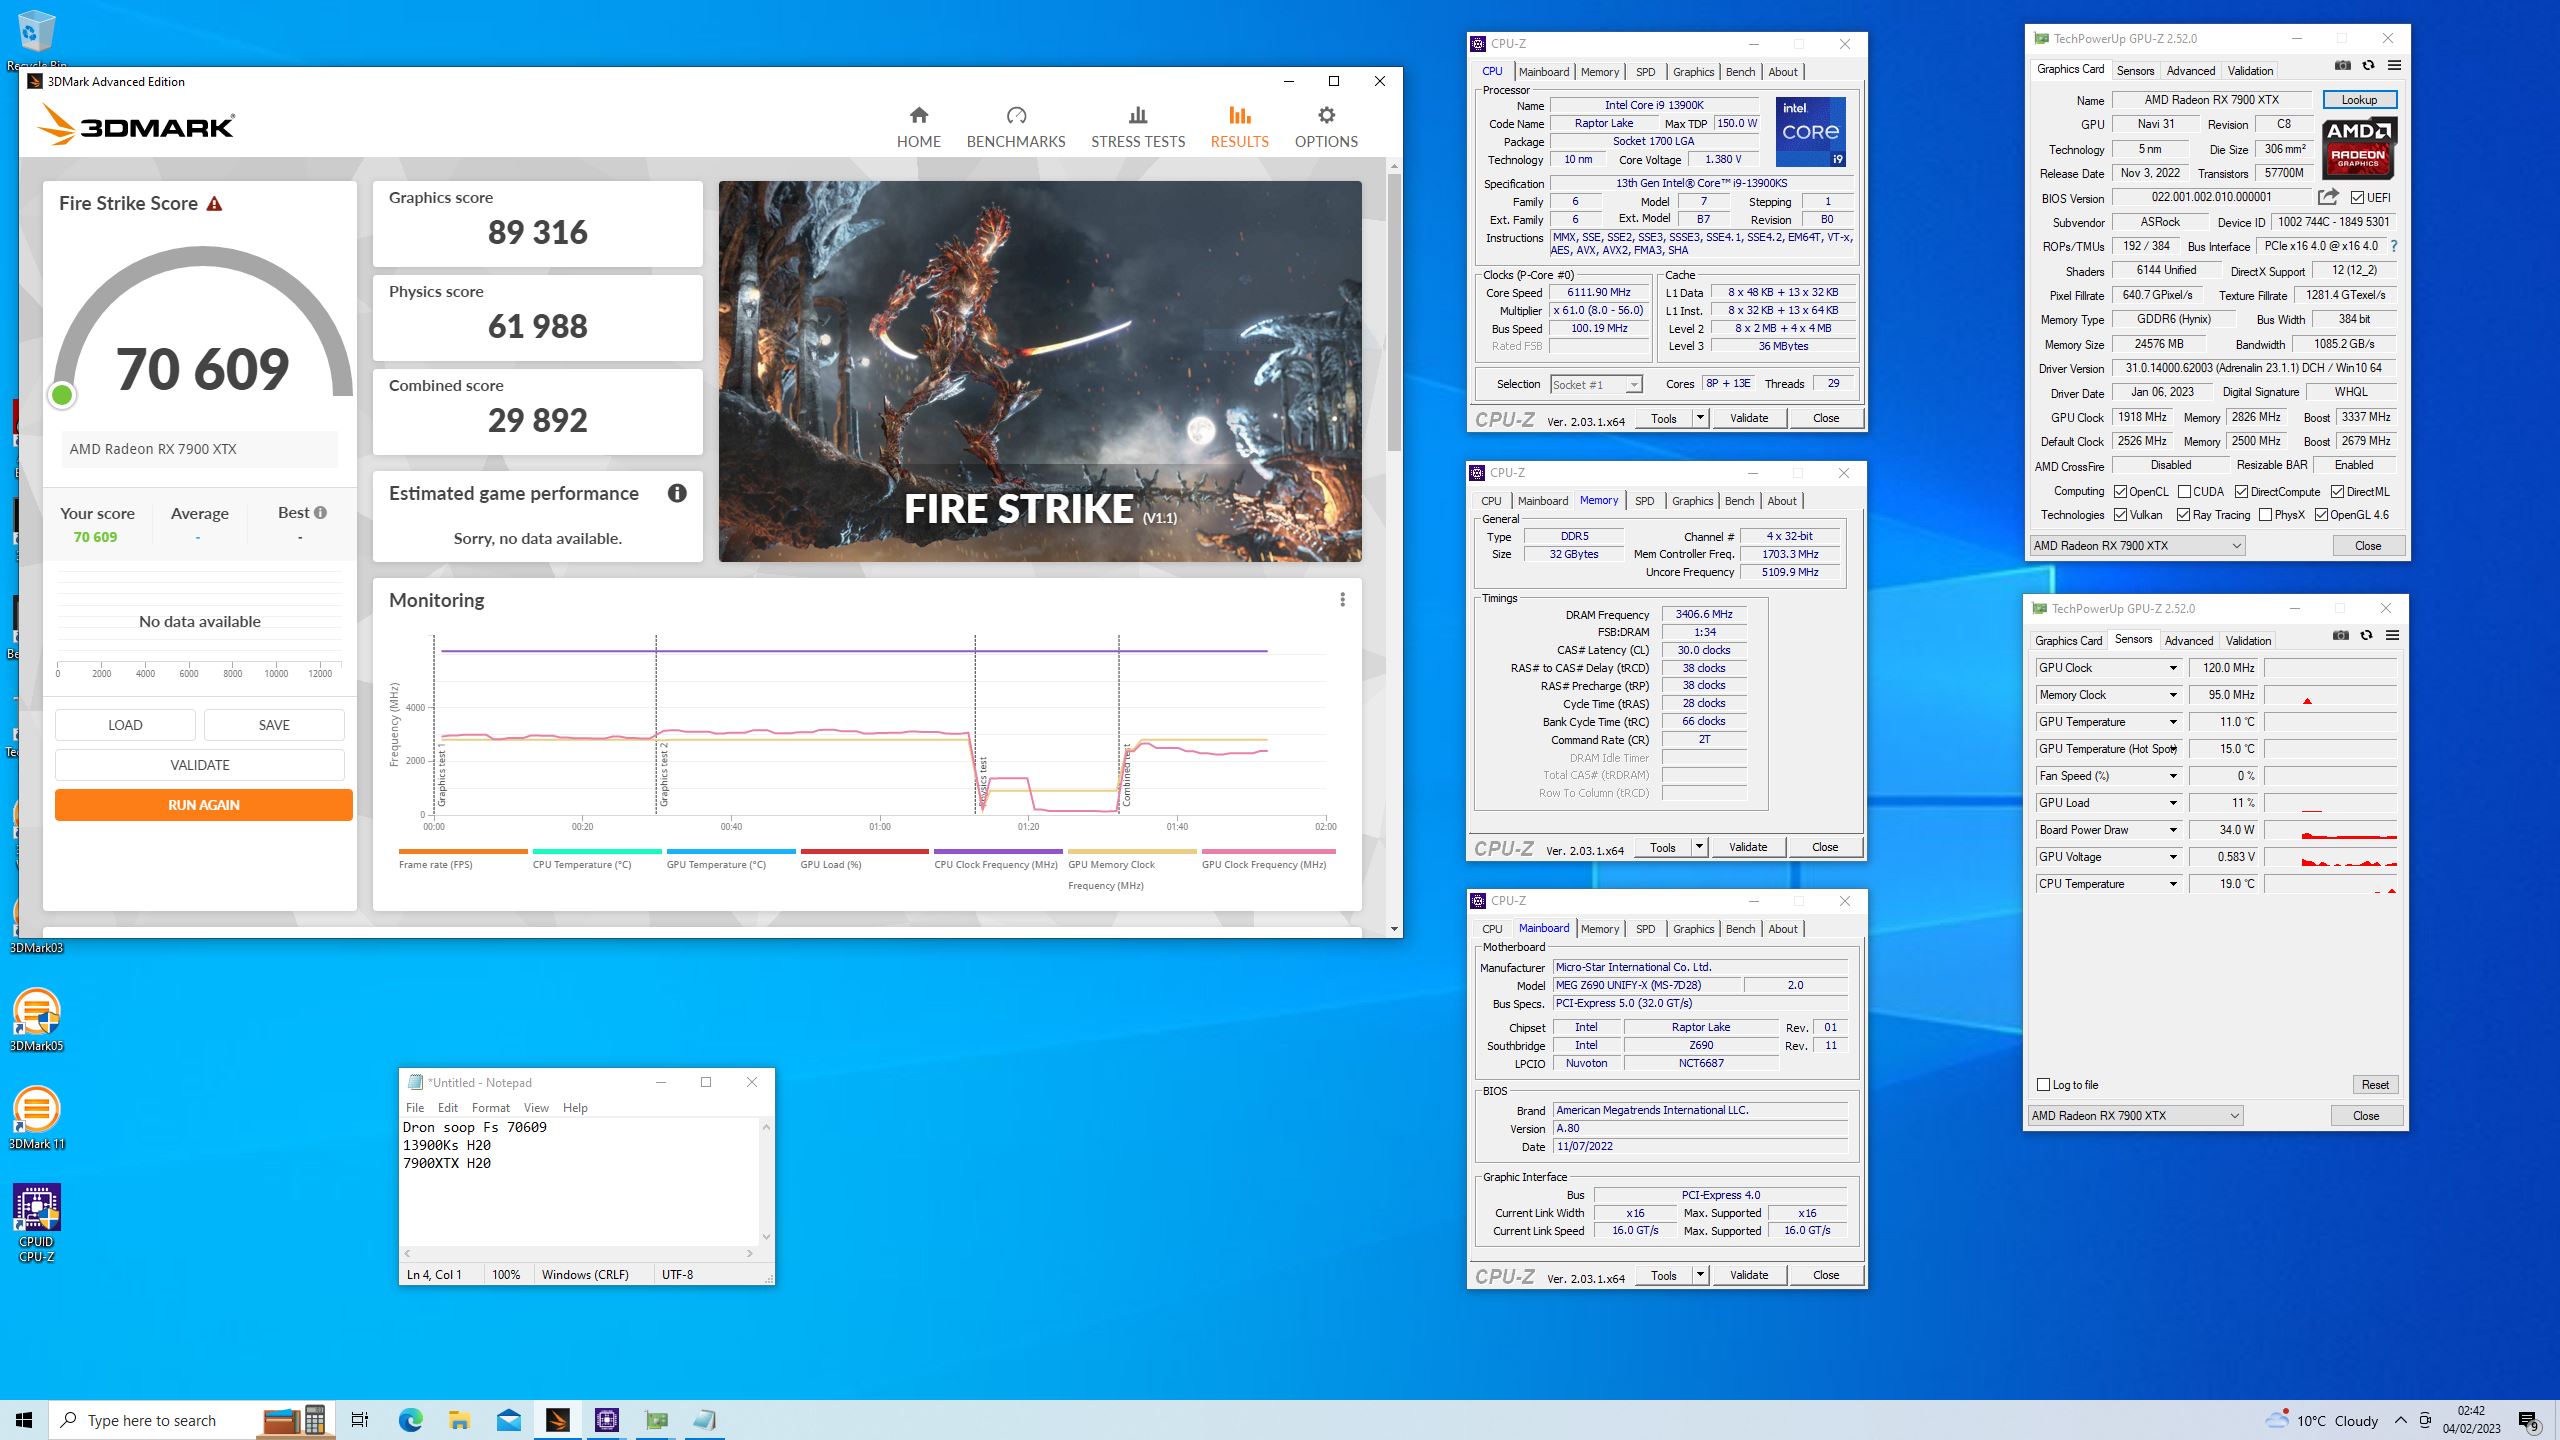Toggle the DirectML checkbox in GPU-Z
Image resolution: width=2560 pixels, height=1440 pixels.
2337,492
